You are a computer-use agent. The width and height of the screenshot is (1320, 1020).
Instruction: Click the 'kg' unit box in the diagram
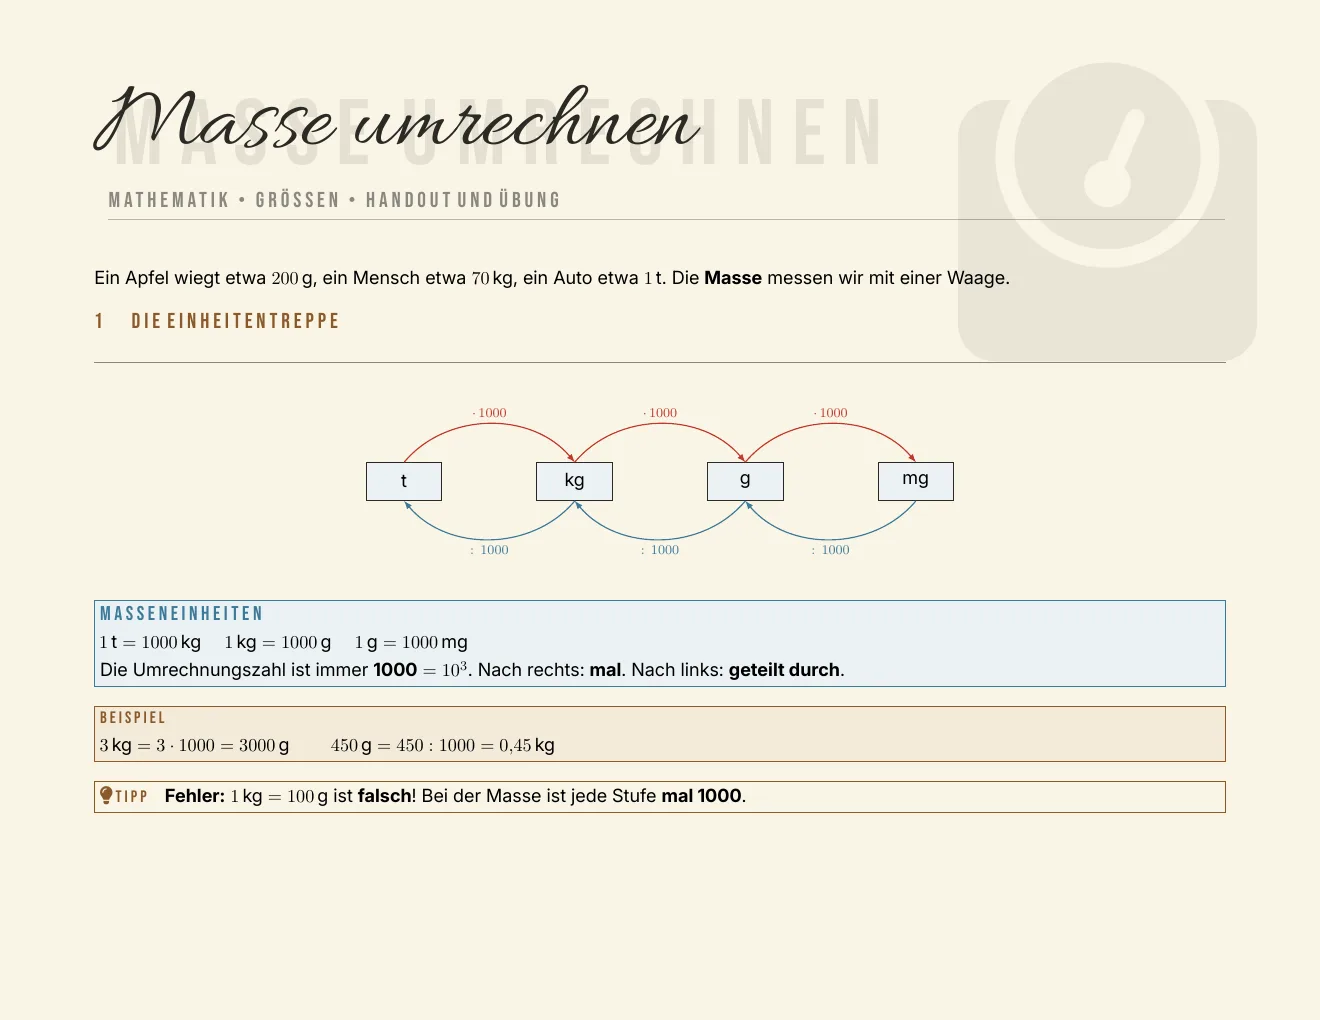(x=574, y=481)
